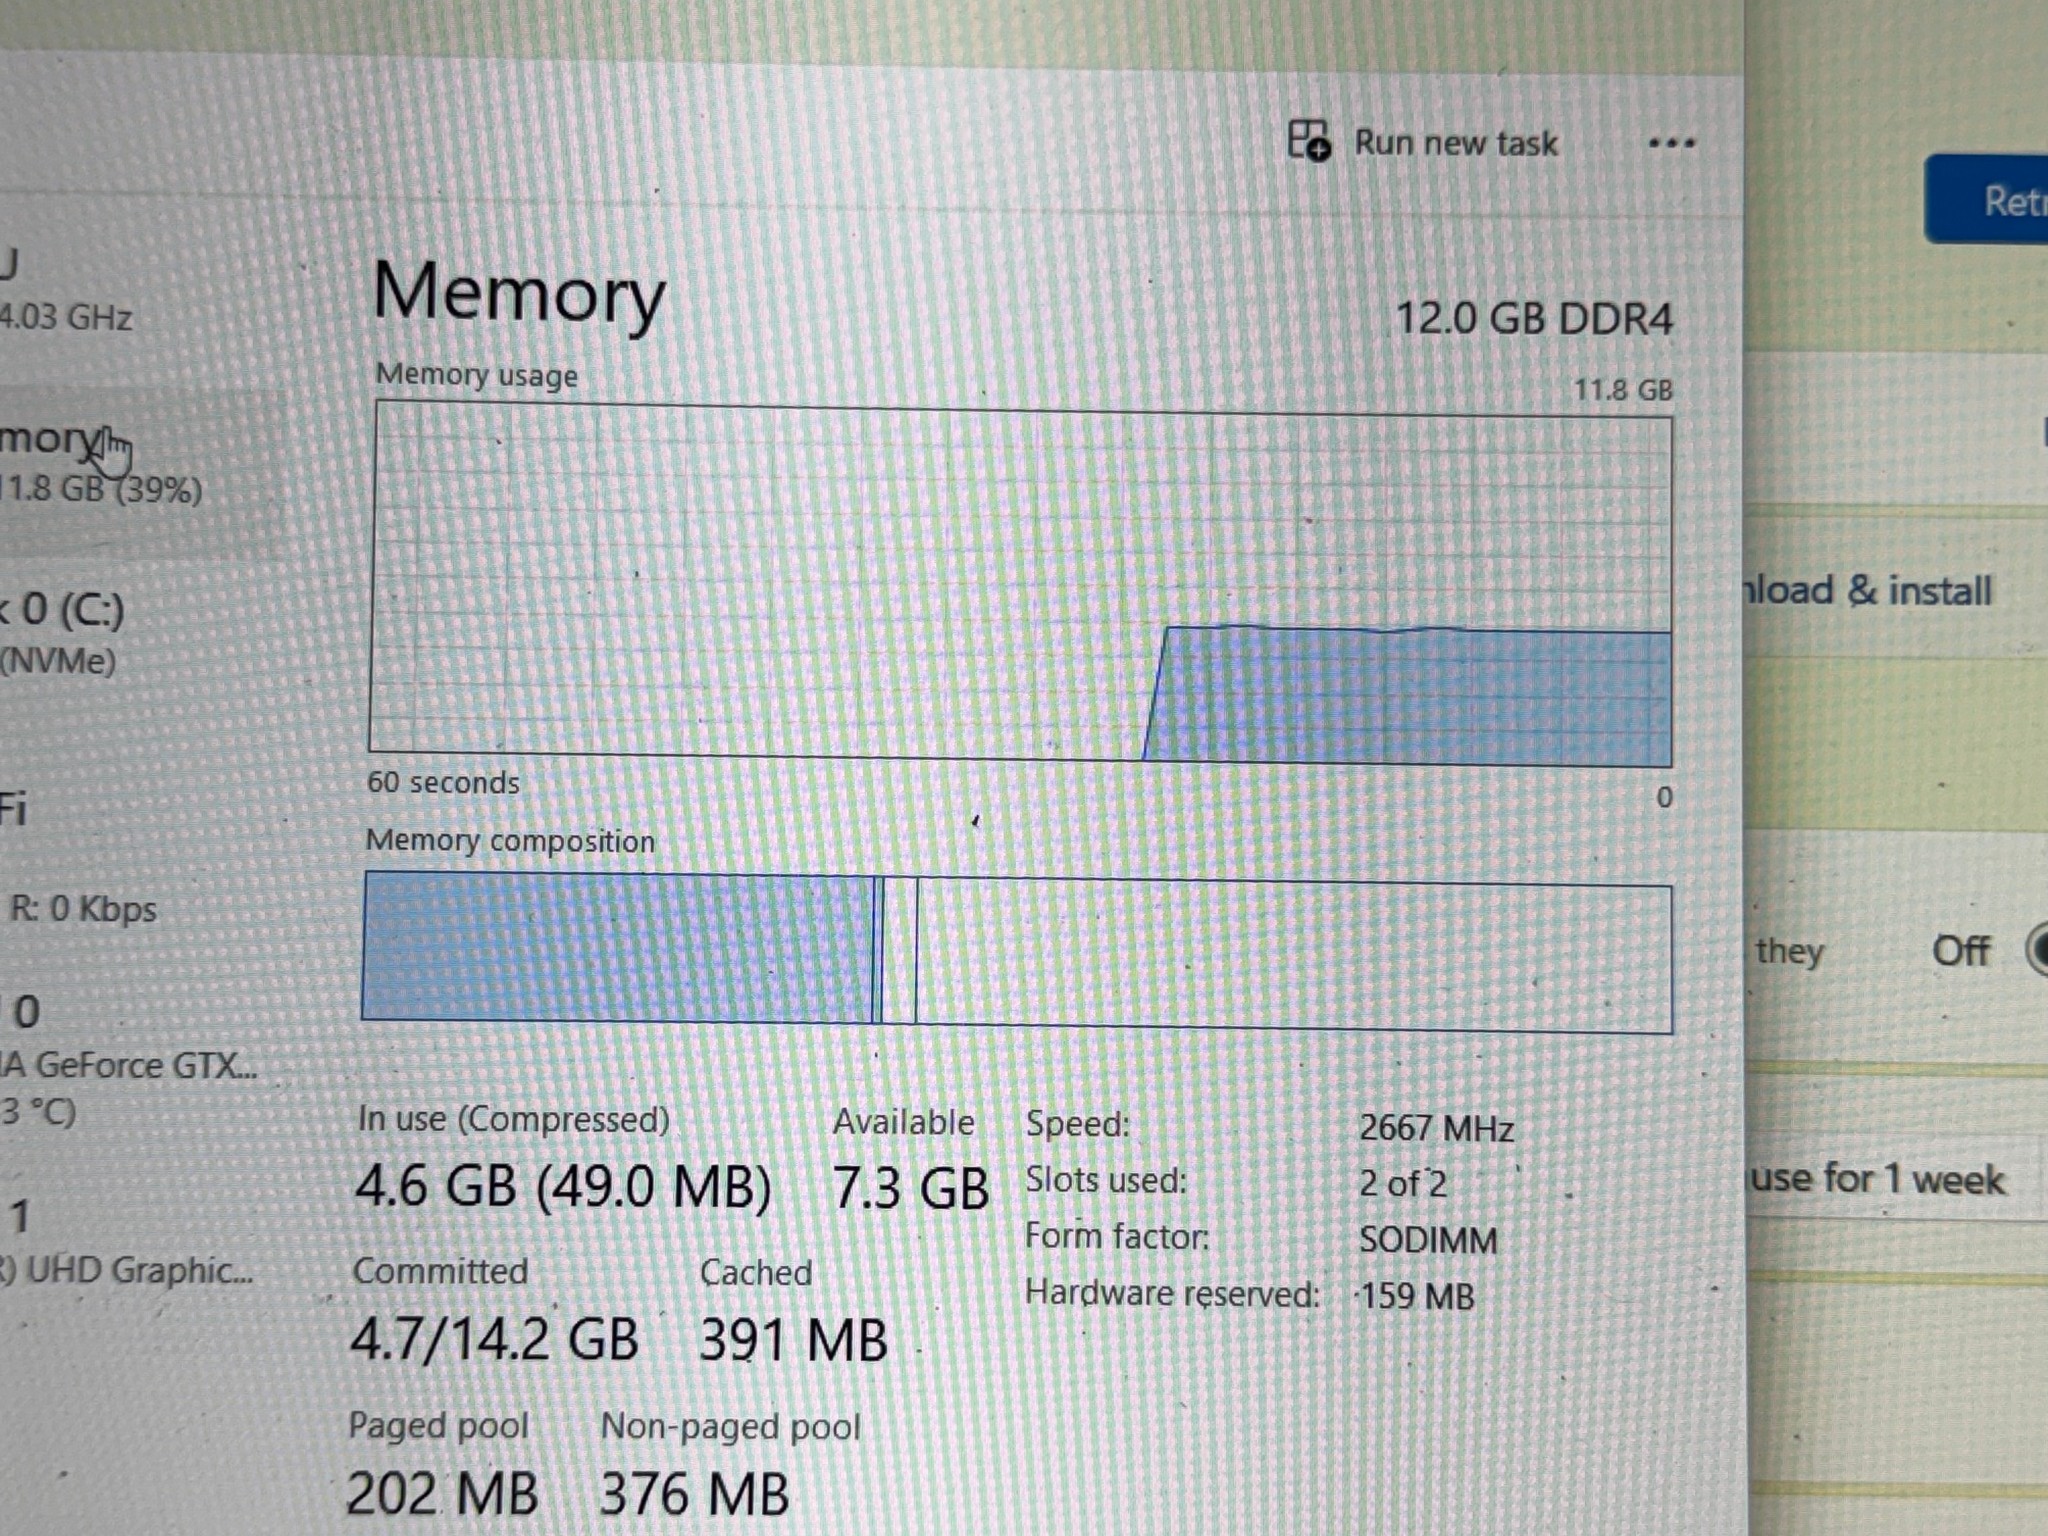Click the Memory usage graph area
The width and height of the screenshot is (2048, 1536).
tap(1020, 585)
